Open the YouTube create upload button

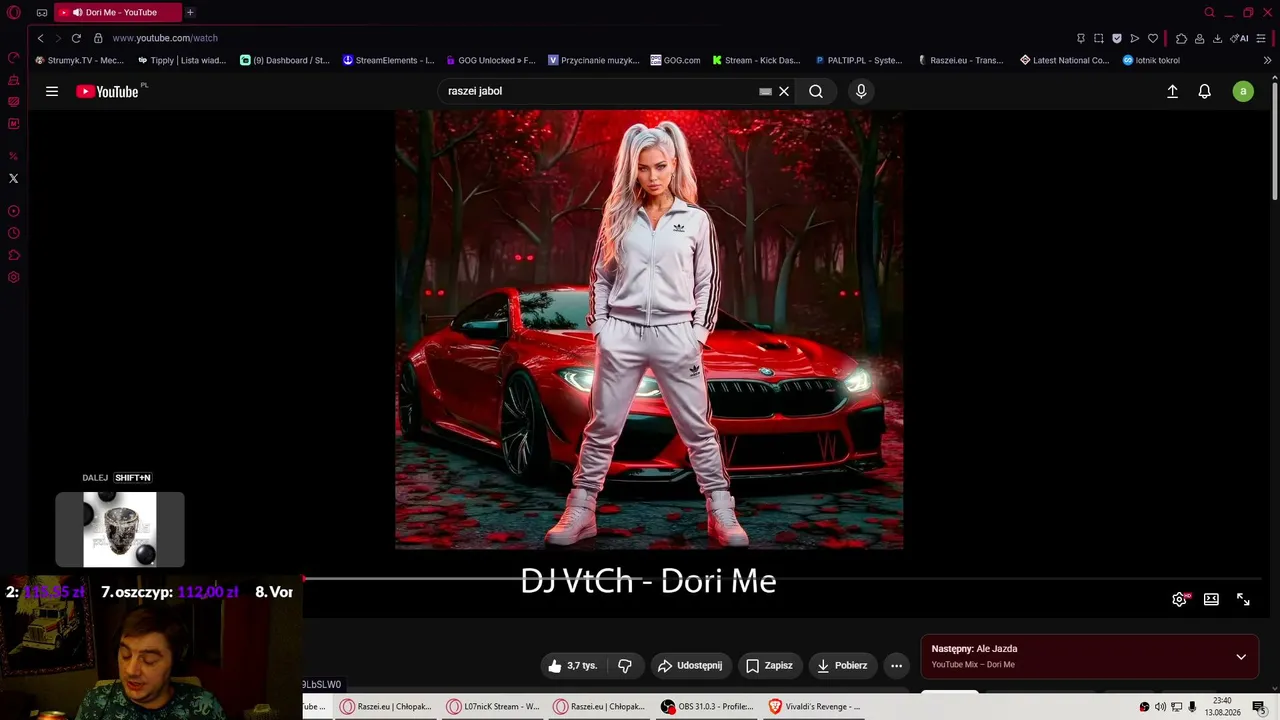point(1173,91)
